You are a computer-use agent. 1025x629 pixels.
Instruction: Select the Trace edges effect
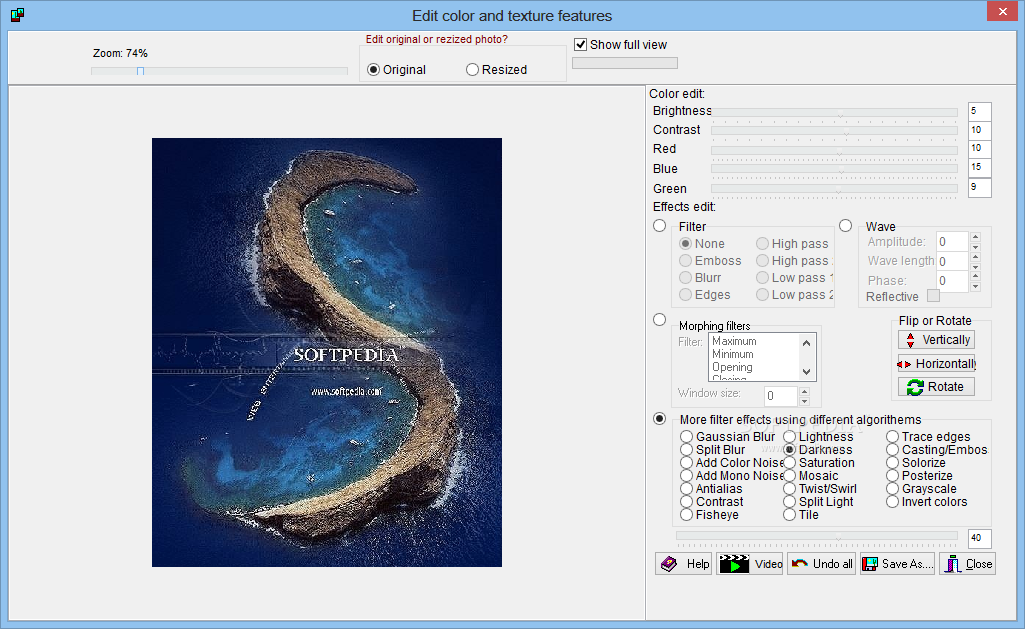click(892, 436)
